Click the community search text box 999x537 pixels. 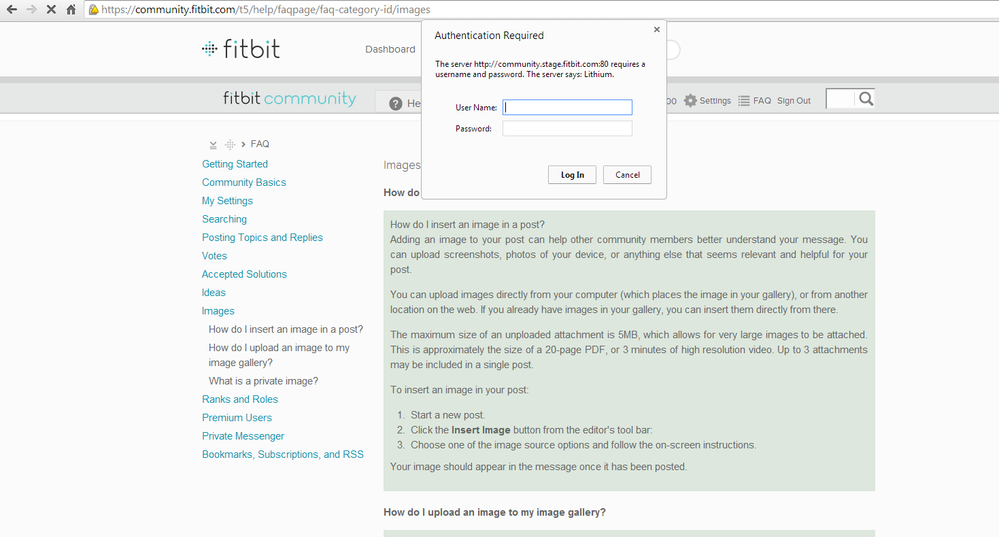840,99
